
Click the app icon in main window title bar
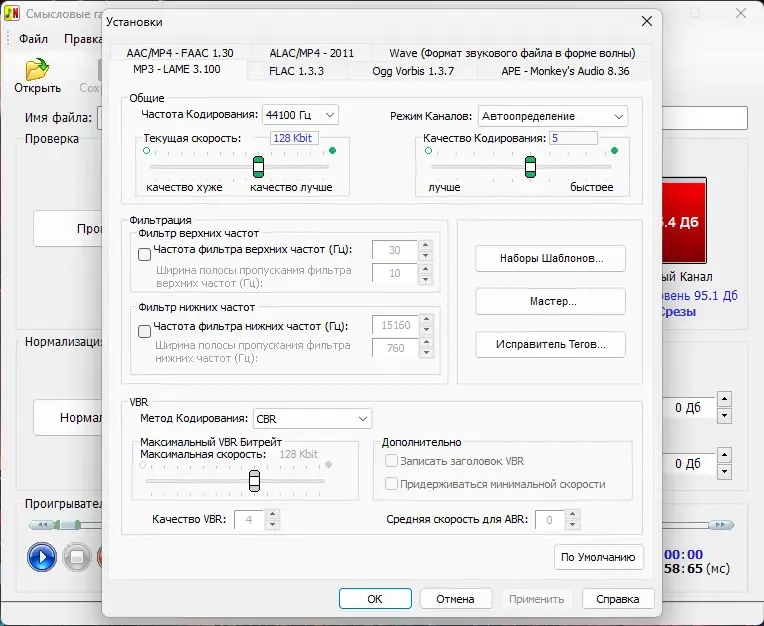pyautogui.click(x=11, y=13)
